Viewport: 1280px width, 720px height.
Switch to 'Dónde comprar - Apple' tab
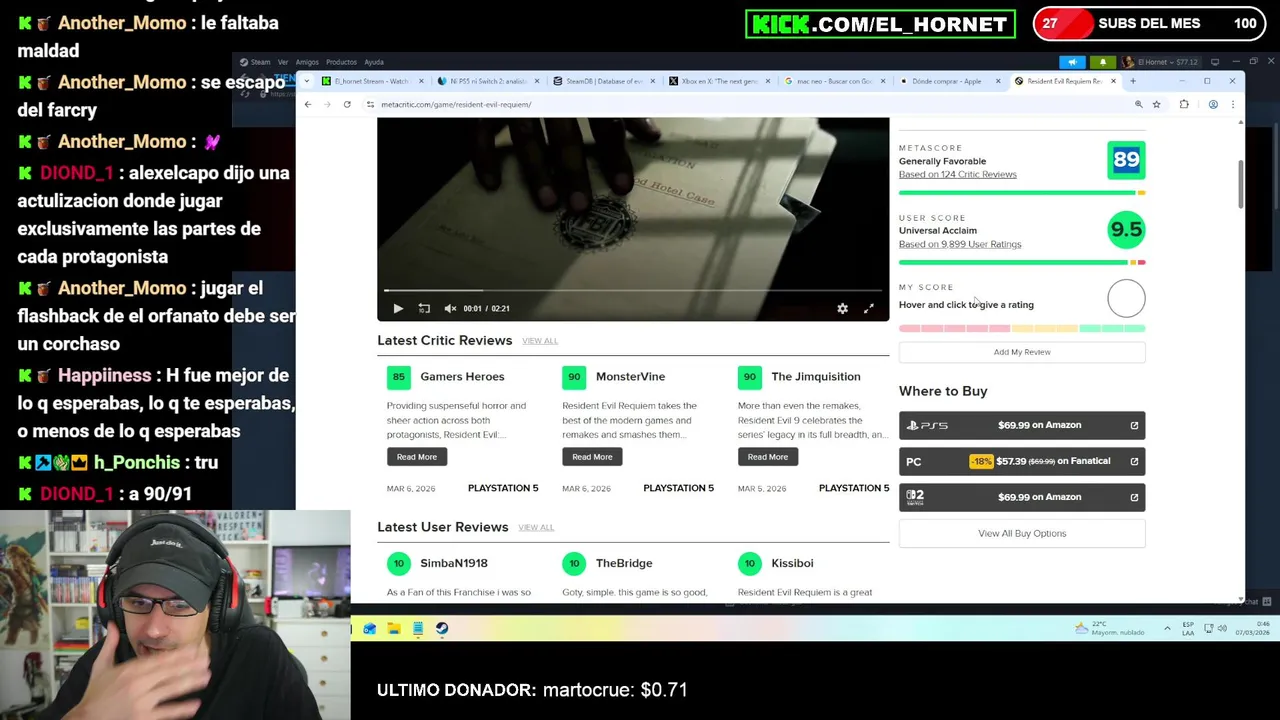[946, 81]
